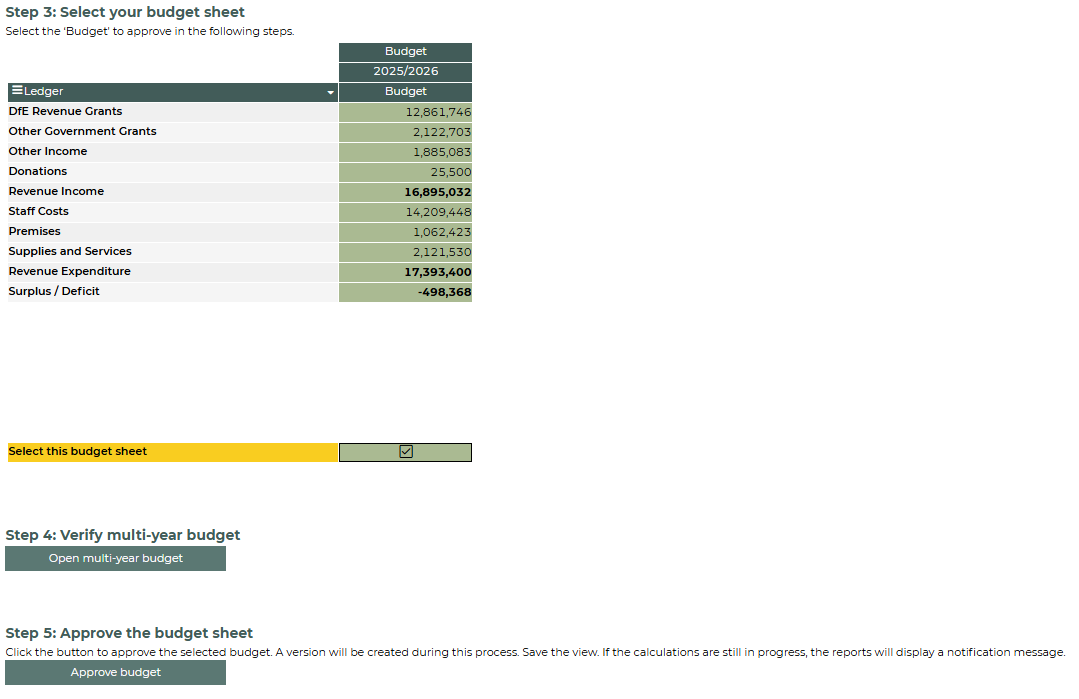Screen dimensions: 1079x699
Task: Click the hamburger icon beside Ledger
Action: point(16,91)
